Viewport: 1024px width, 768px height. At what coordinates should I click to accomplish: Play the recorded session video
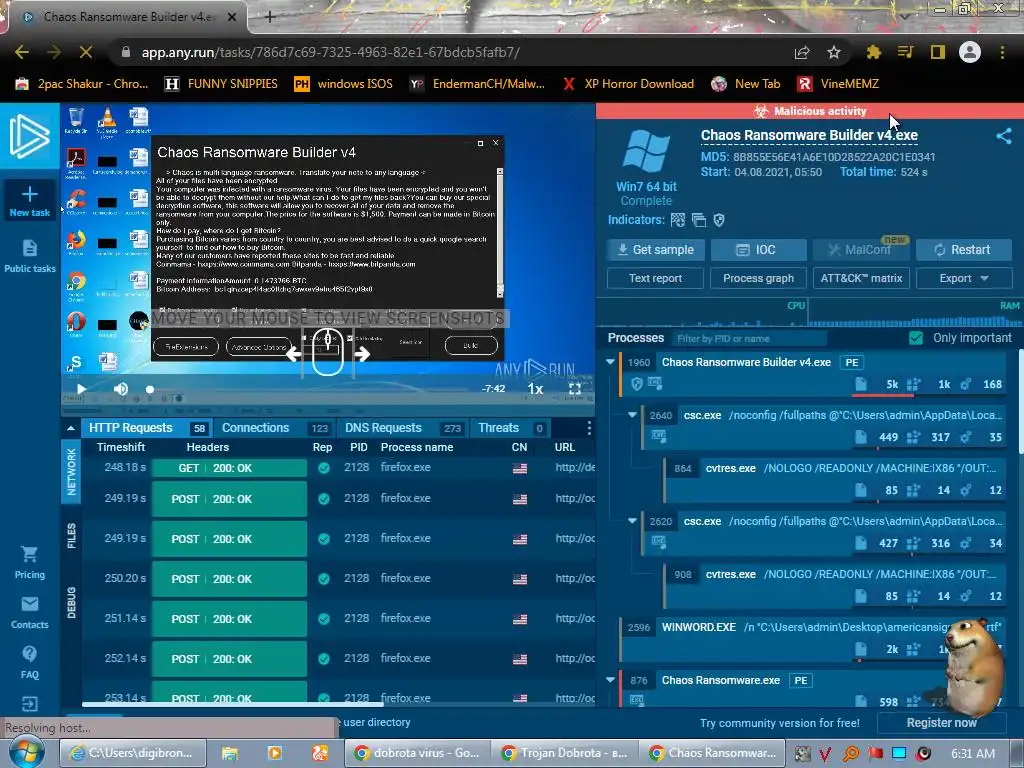point(81,389)
